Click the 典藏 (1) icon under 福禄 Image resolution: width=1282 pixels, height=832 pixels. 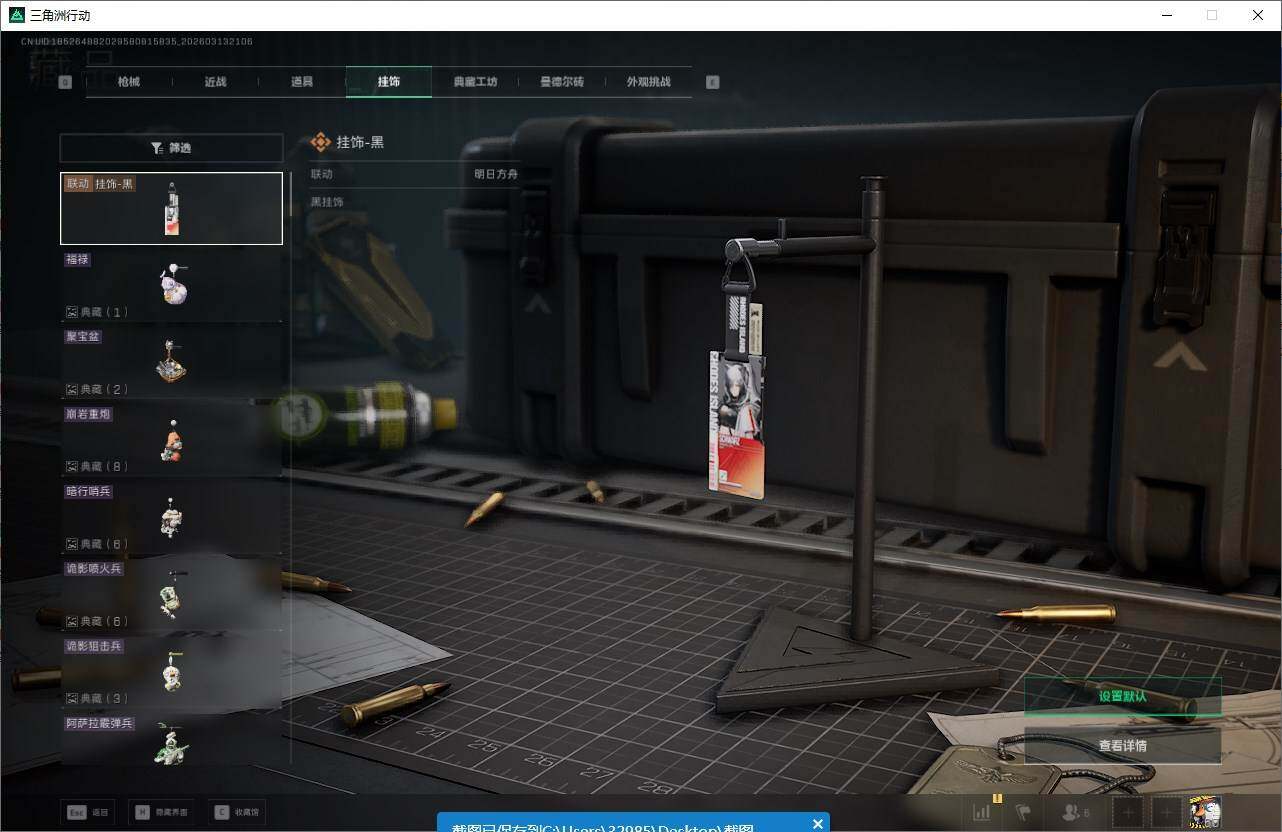pos(72,312)
